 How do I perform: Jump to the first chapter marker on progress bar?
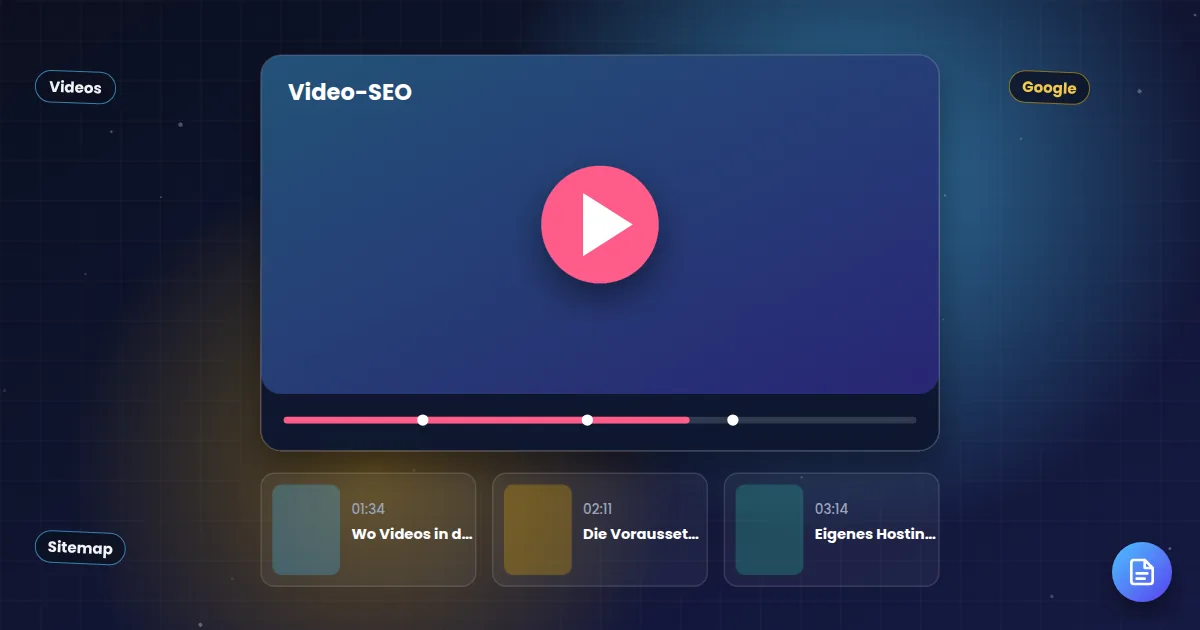423,420
